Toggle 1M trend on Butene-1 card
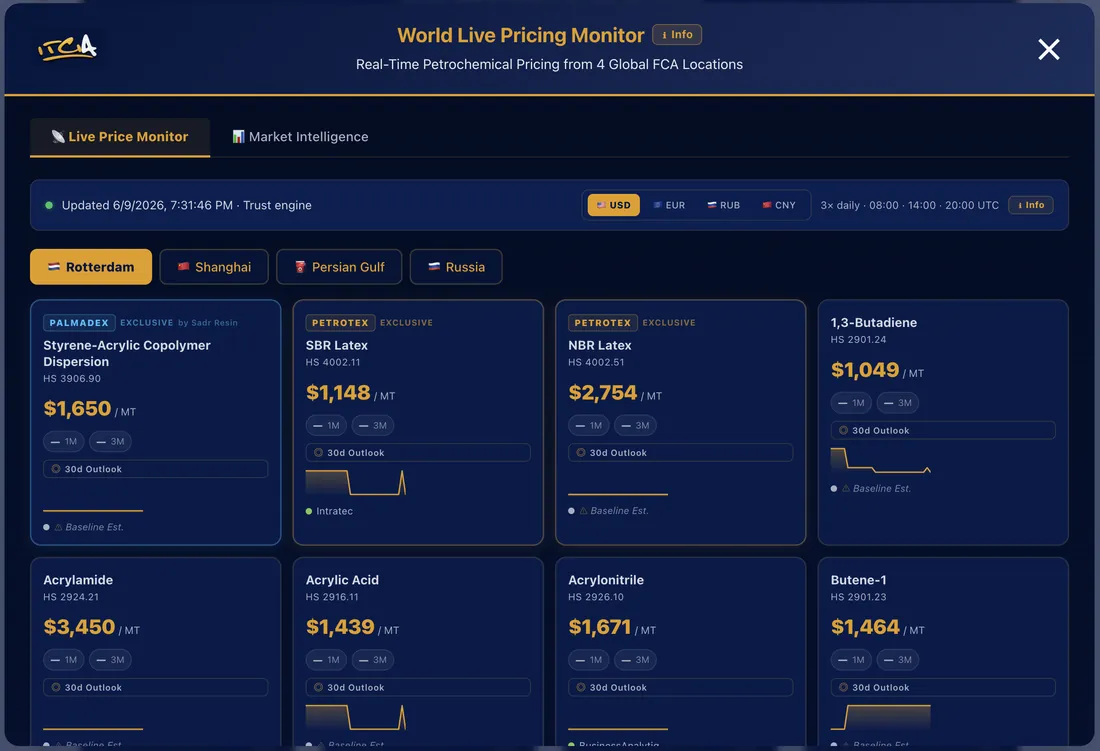 point(851,660)
